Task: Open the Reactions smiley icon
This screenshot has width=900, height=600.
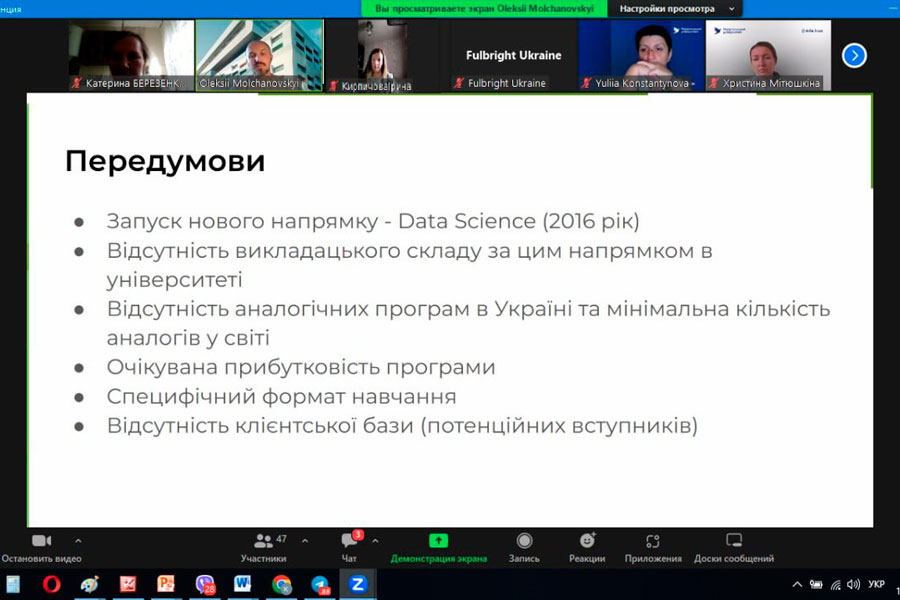Action: click(587, 541)
